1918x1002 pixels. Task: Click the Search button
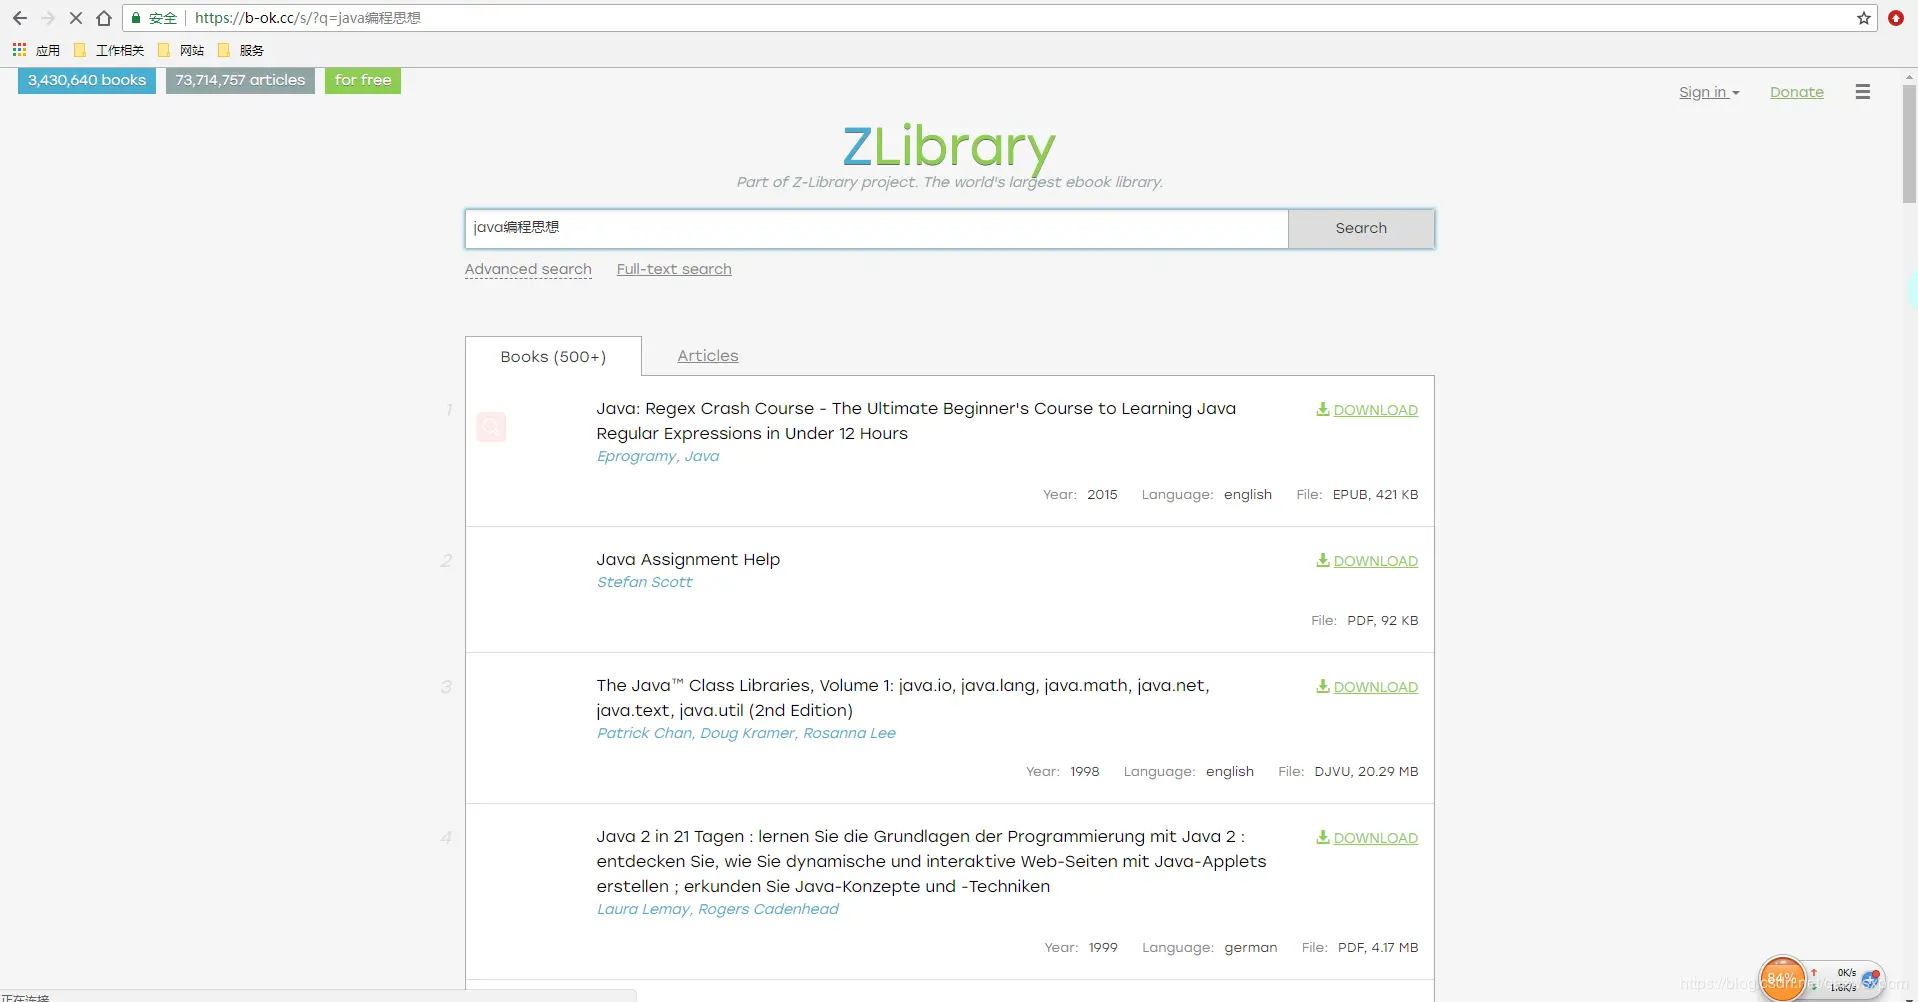click(1361, 228)
